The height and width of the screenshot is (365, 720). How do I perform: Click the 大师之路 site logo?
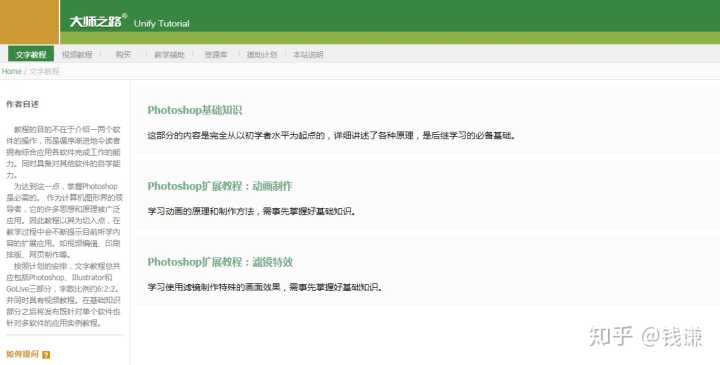[x=98, y=21]
